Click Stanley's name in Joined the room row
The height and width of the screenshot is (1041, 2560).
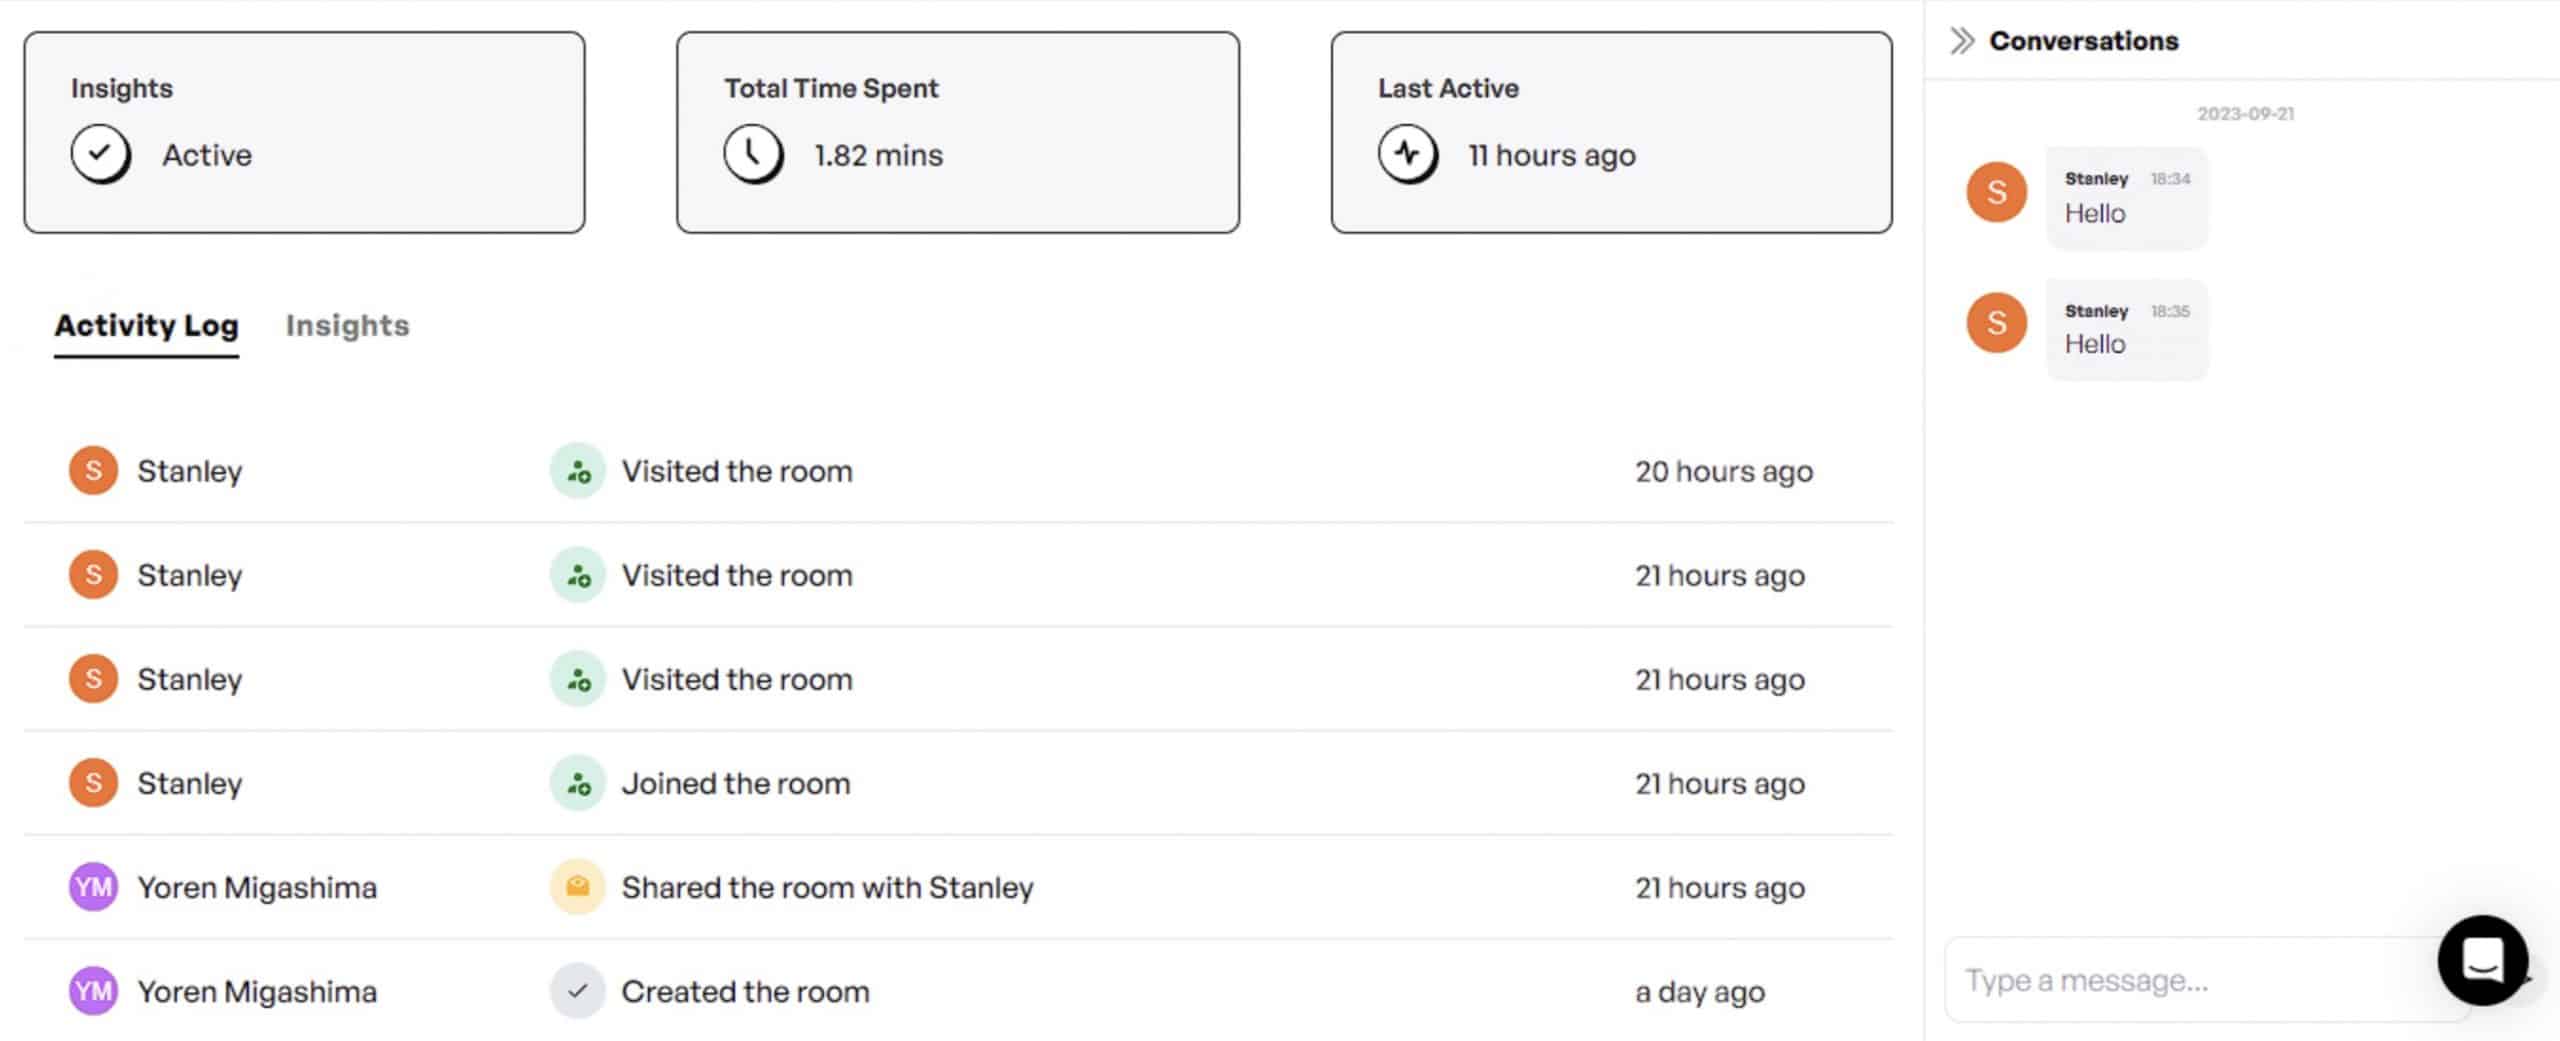(190, 783)
